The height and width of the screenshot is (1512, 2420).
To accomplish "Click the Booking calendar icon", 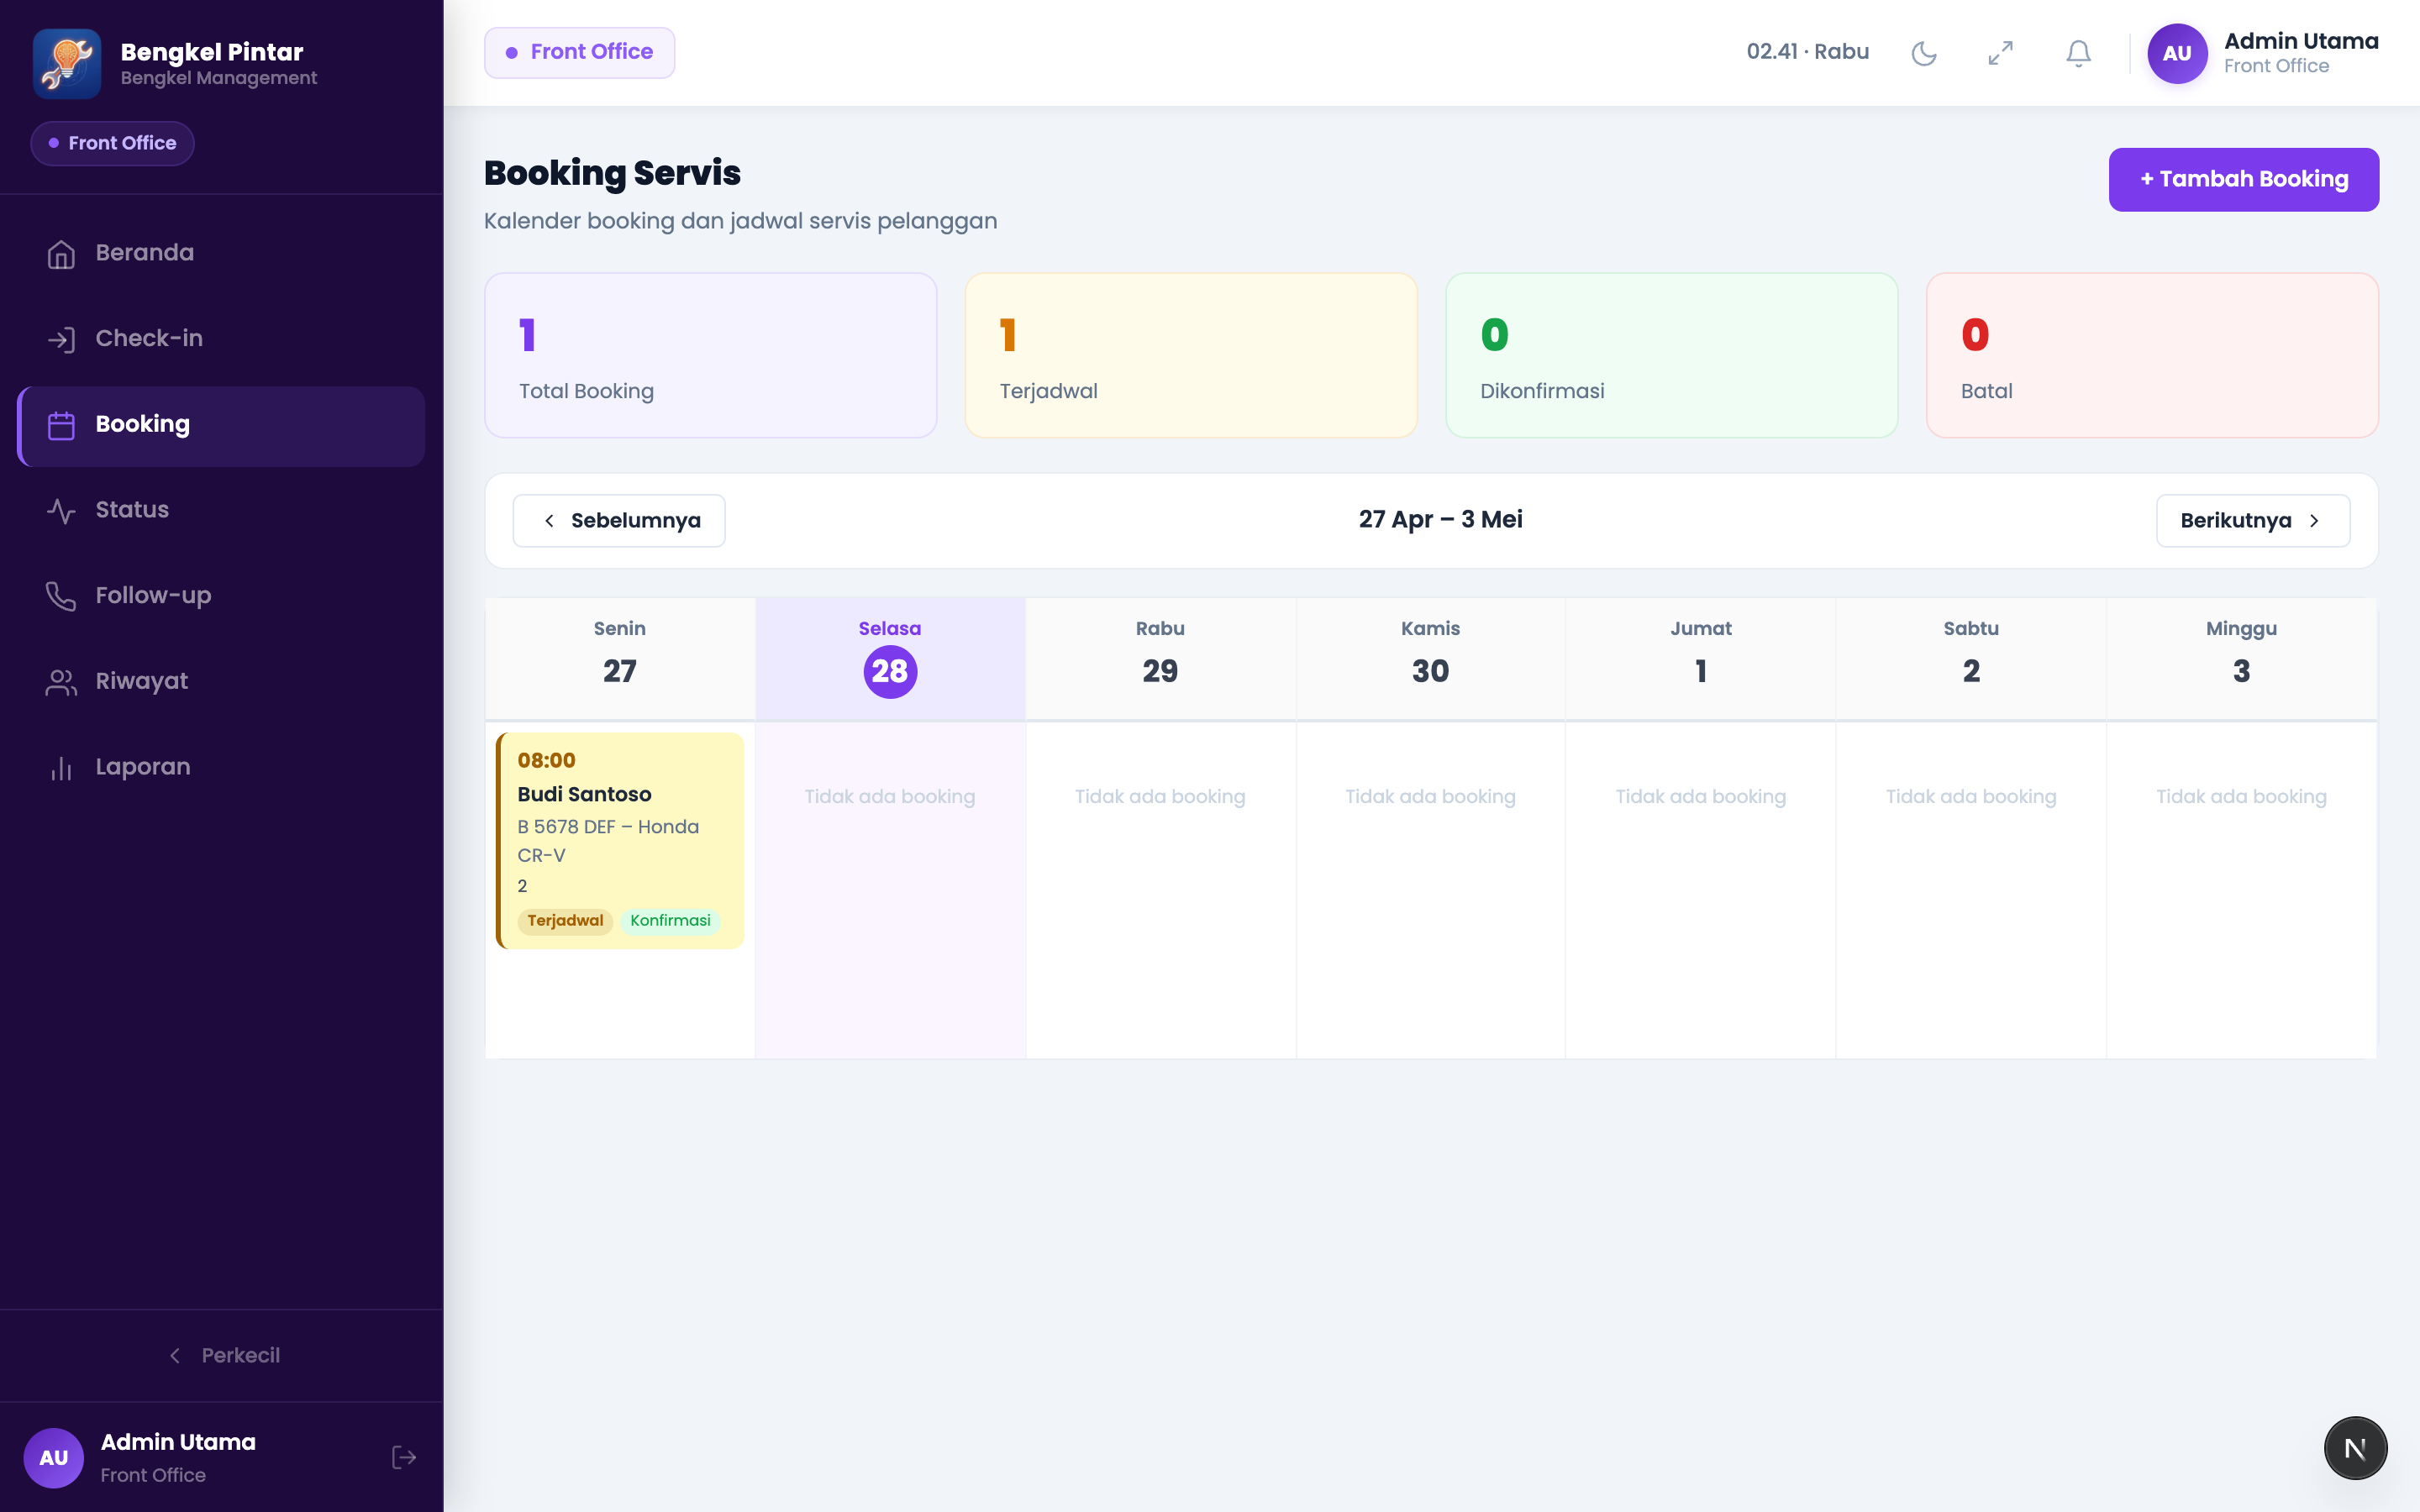I will 61,426.
